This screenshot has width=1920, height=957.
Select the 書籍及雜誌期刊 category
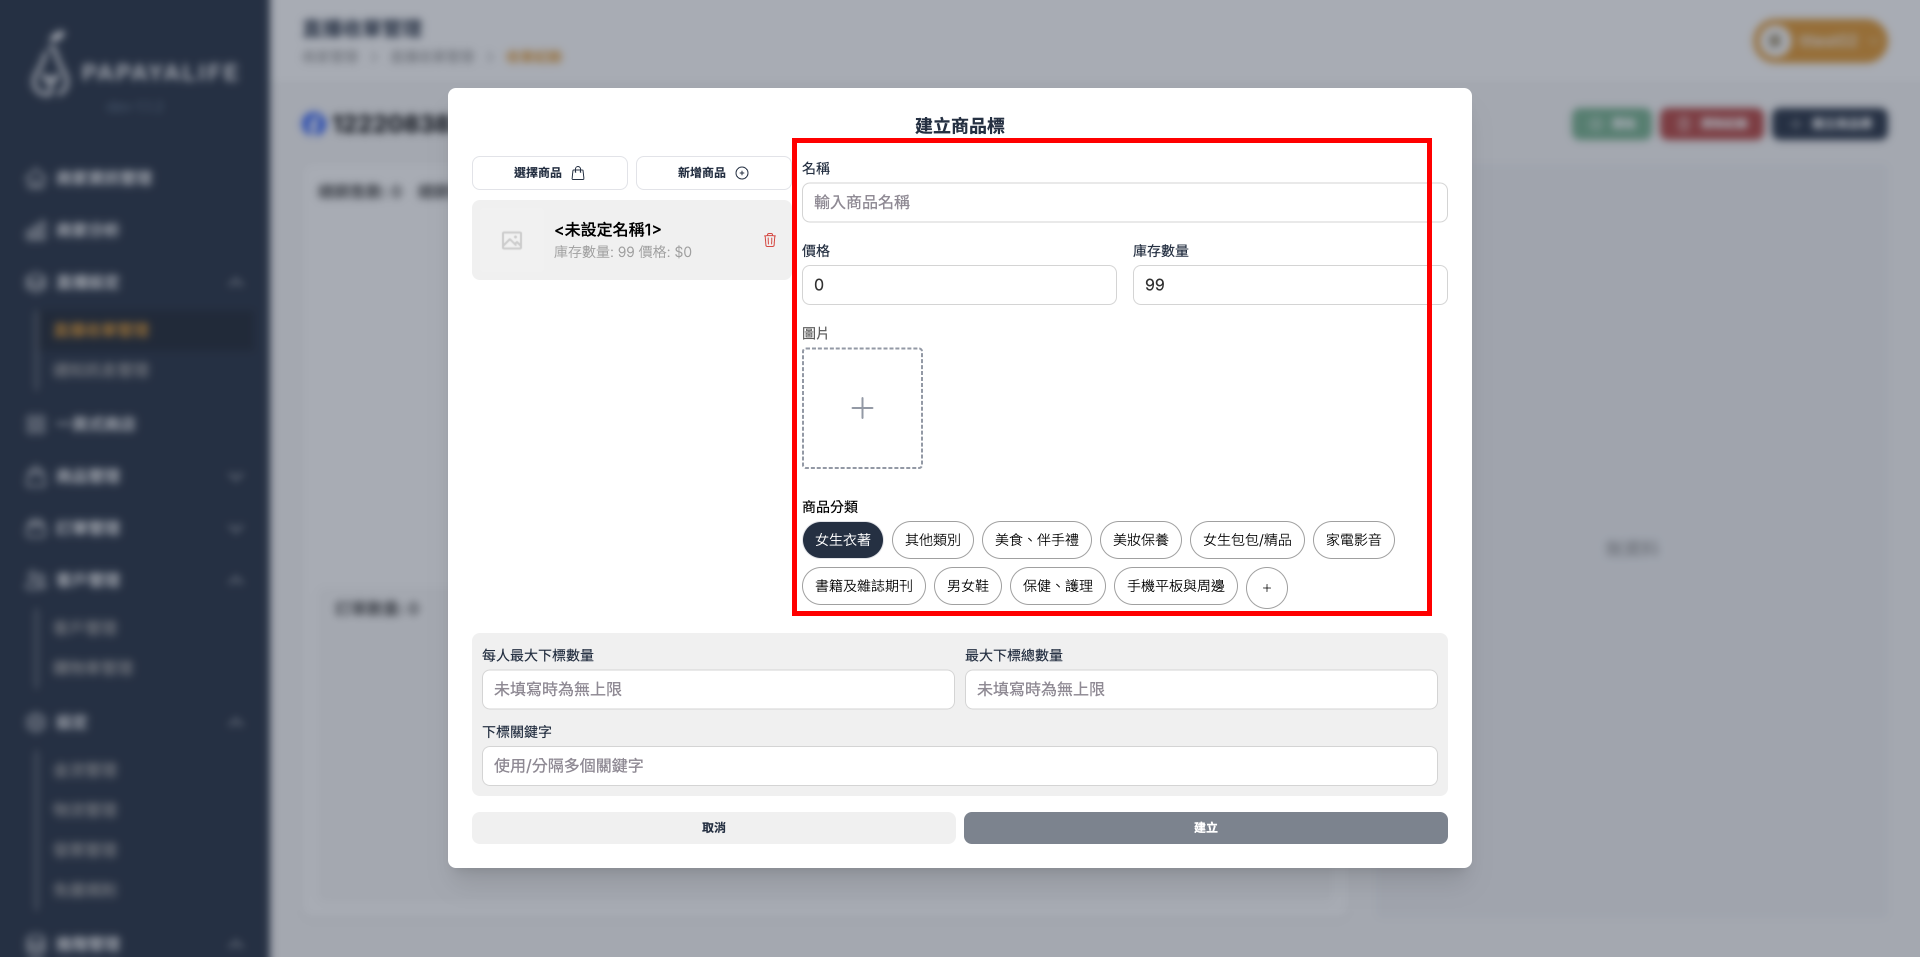[863, 586]
